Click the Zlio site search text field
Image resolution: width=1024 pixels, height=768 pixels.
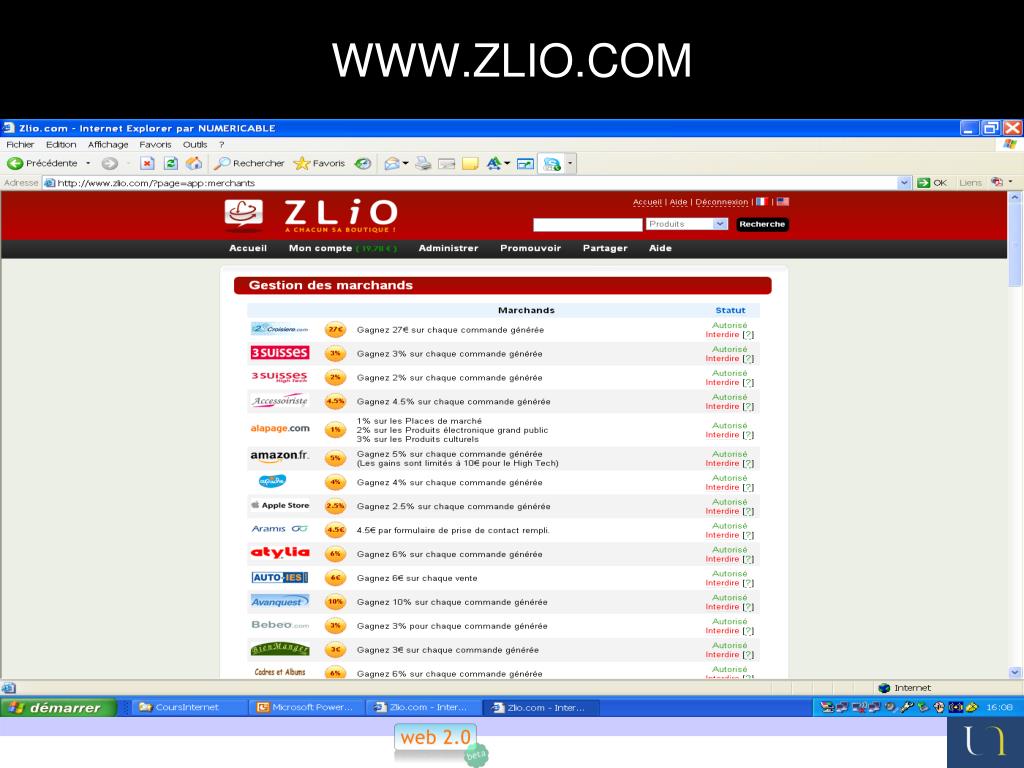[x=588, y=225]
